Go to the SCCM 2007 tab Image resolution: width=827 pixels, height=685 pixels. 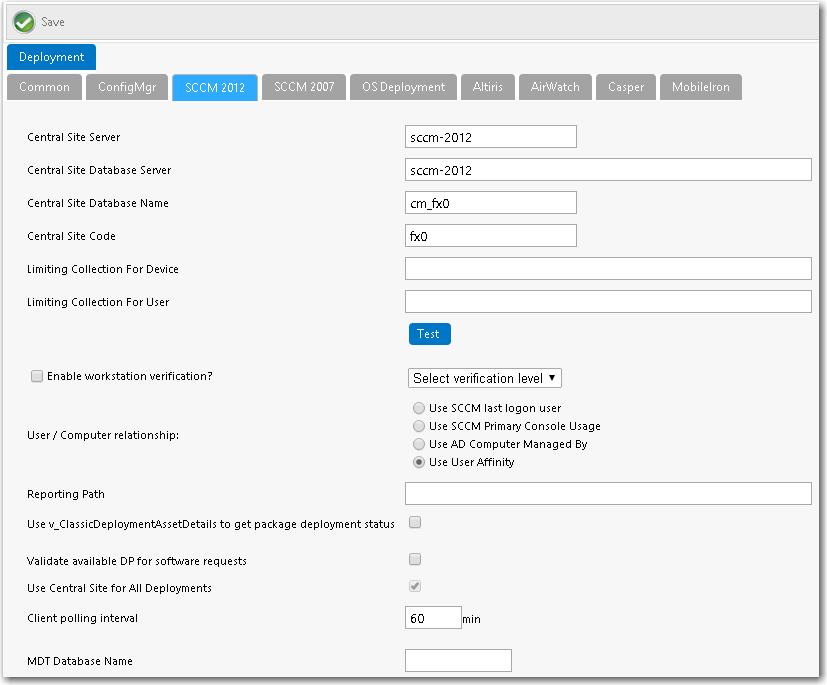[304, 87]
